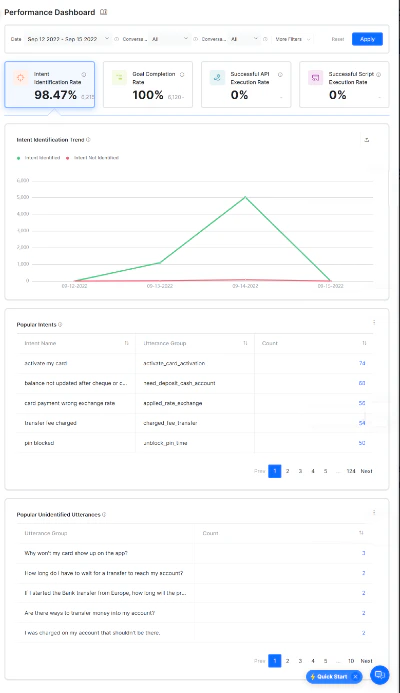This screenshot has width=400, height=693.
Task: Click Next in Popular Intents pagination
Action: (366, 471)
